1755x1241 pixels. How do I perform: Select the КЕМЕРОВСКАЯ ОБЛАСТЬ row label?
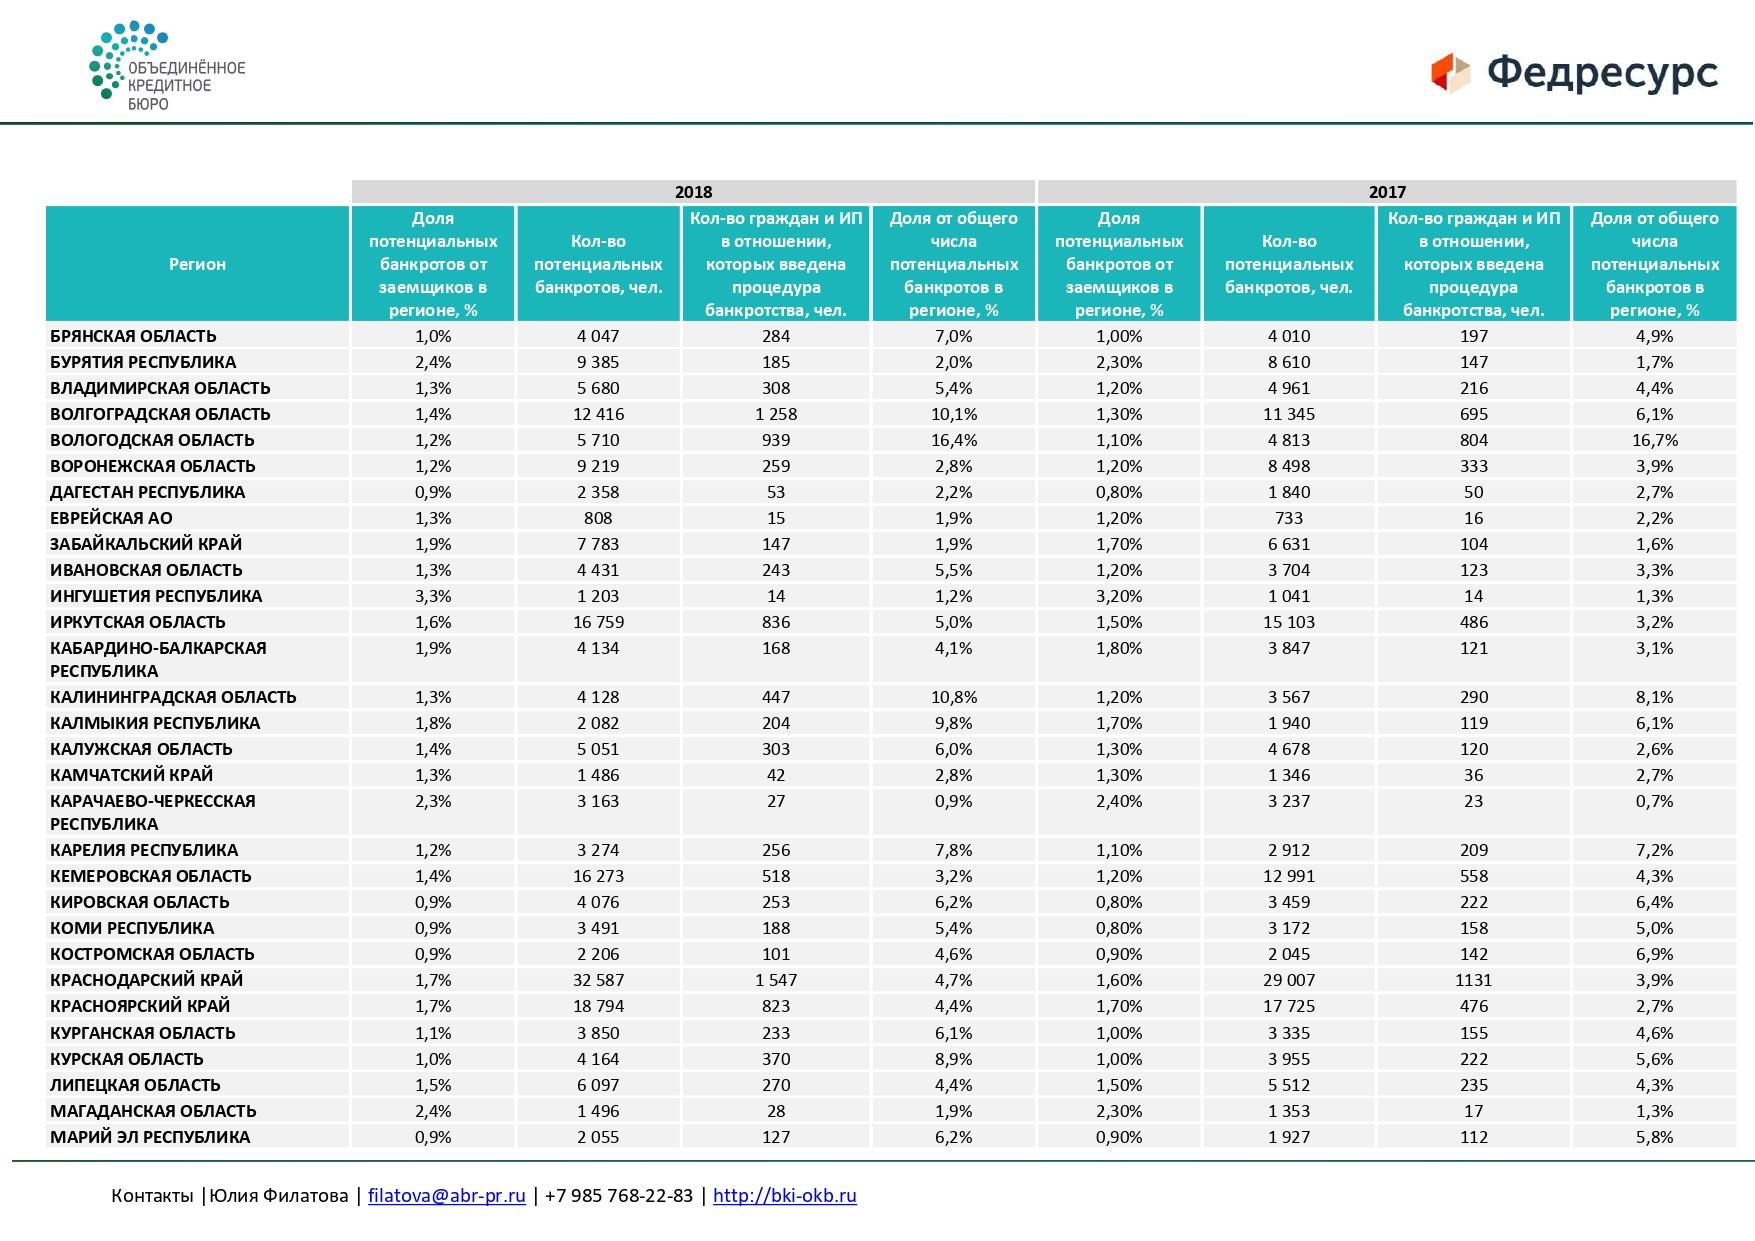(x=151, y=876)
